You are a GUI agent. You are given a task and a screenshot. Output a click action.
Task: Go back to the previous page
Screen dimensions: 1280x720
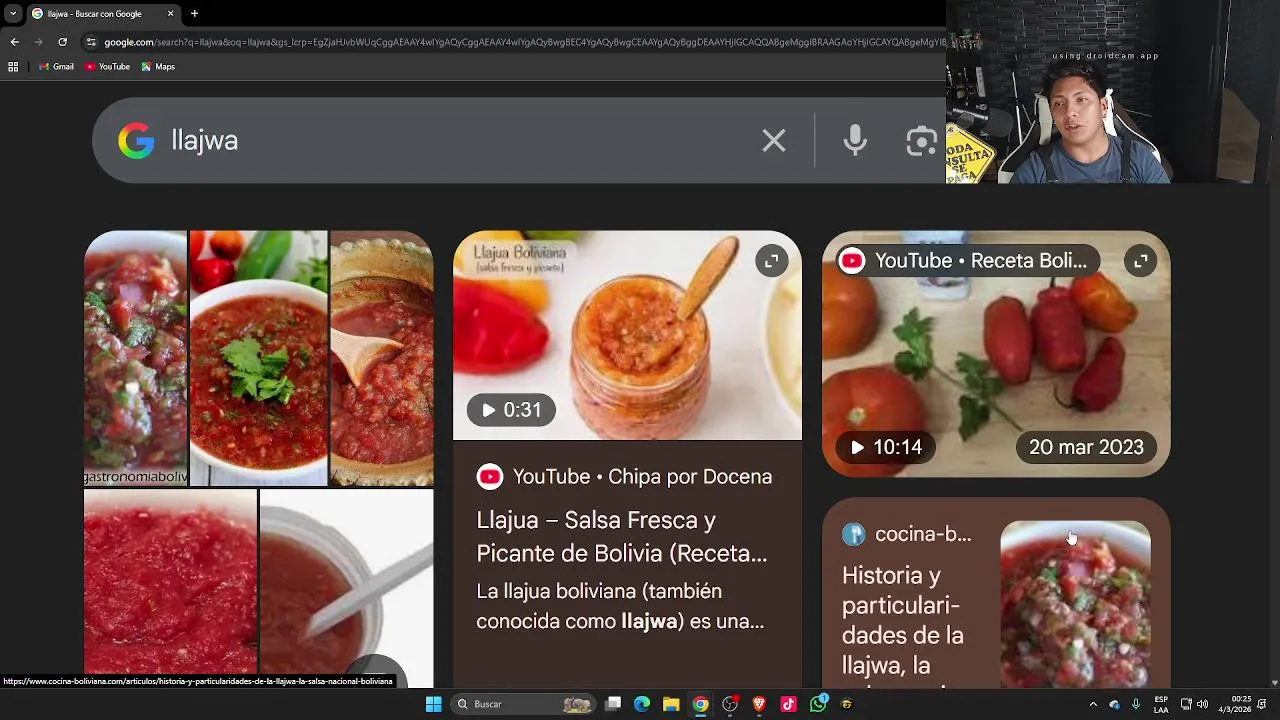coord(14,42)
